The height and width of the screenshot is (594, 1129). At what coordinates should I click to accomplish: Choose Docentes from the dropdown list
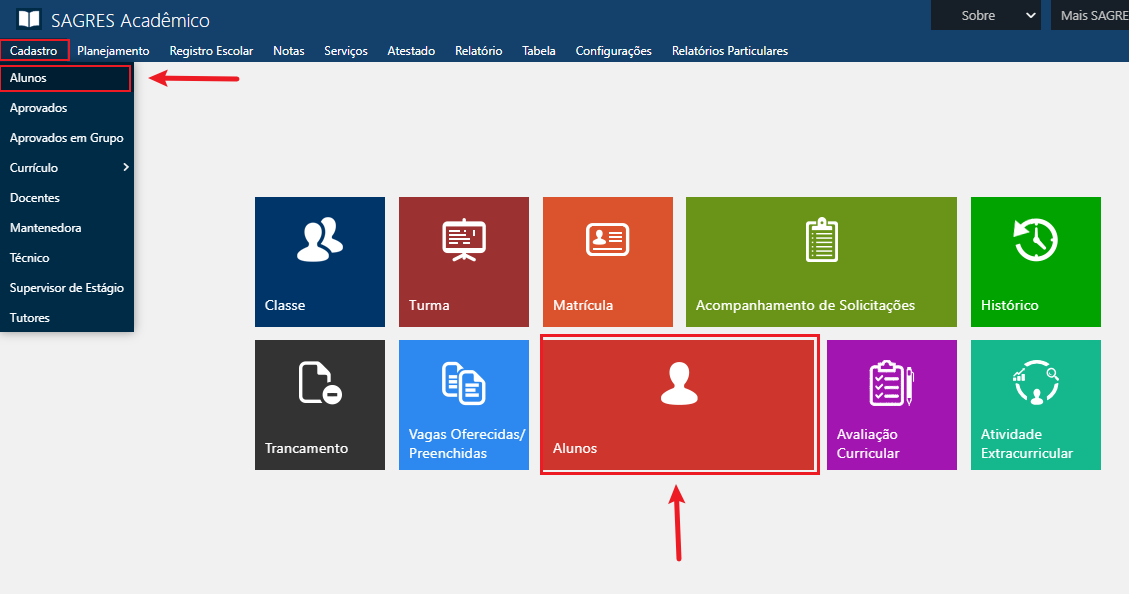coord(35,198)
